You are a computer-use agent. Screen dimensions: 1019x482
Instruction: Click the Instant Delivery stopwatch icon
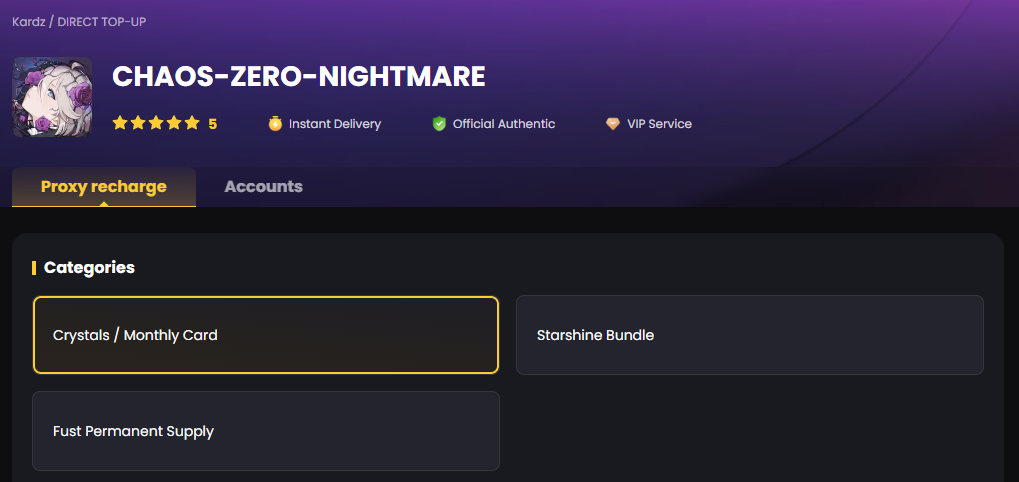(275, 124)
